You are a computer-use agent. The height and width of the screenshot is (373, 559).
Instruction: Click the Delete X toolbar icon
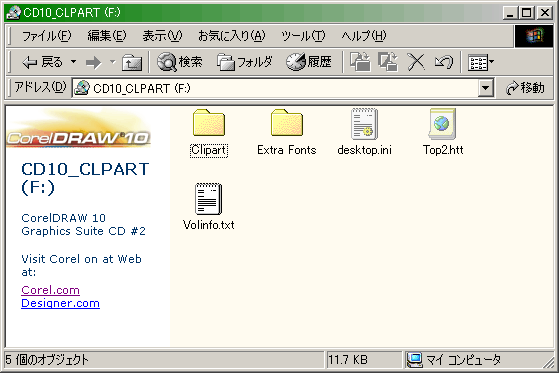point(416,62)
